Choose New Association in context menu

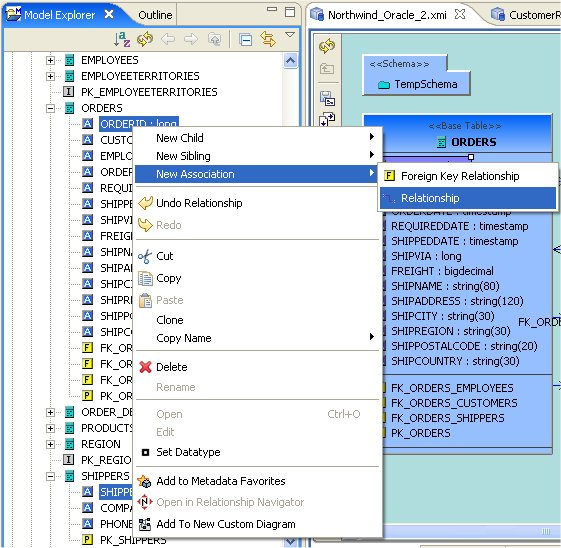[256, 174]
